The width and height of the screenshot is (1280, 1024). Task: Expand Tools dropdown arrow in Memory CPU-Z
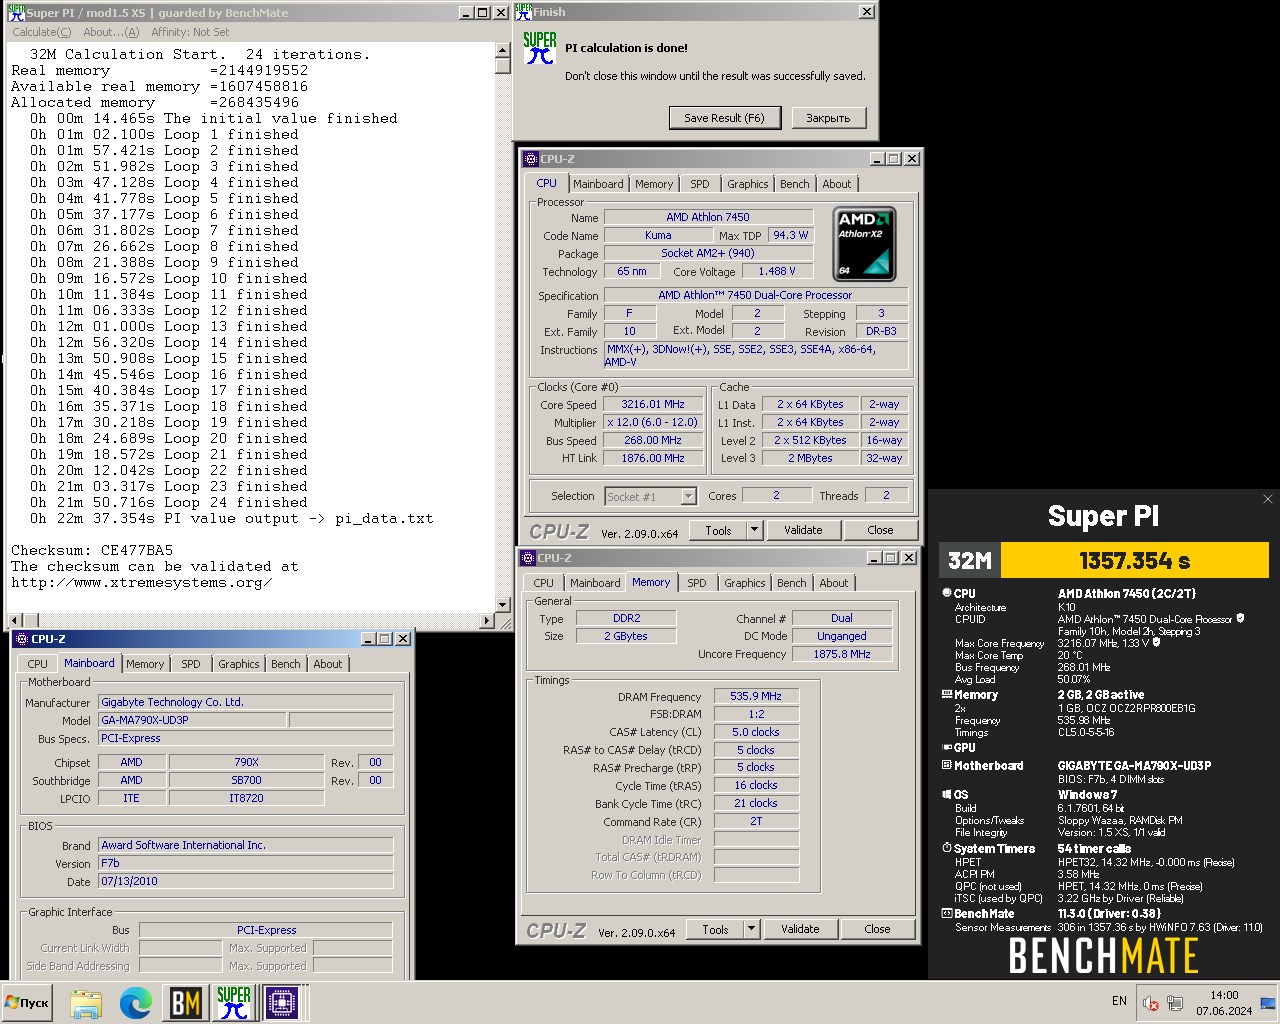pyautogui.click(x=752, y=929)
